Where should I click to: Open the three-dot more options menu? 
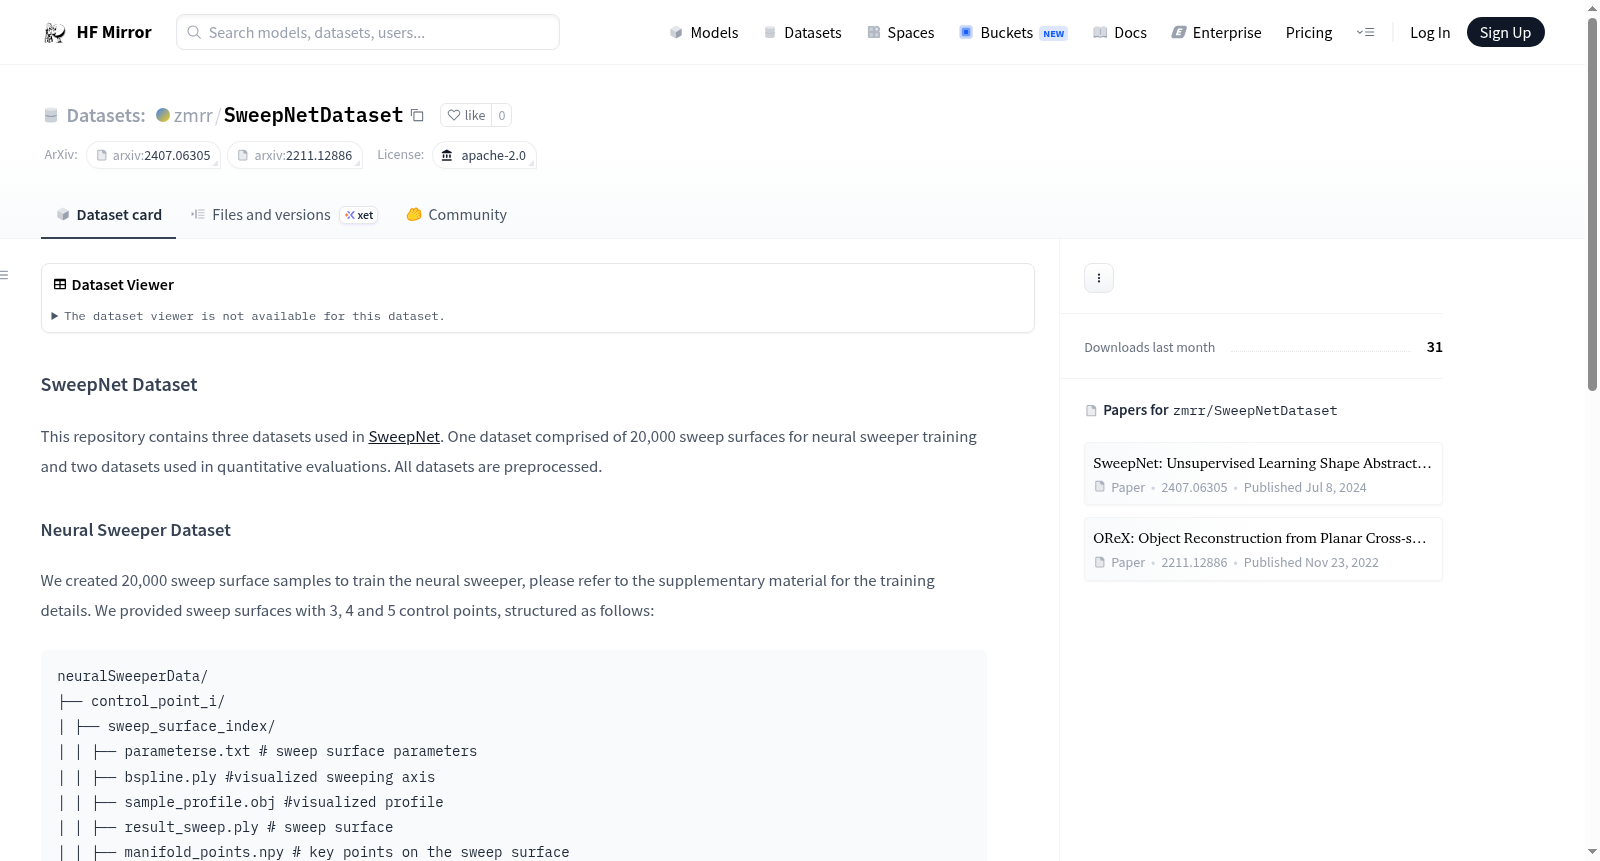(1099, 278)
